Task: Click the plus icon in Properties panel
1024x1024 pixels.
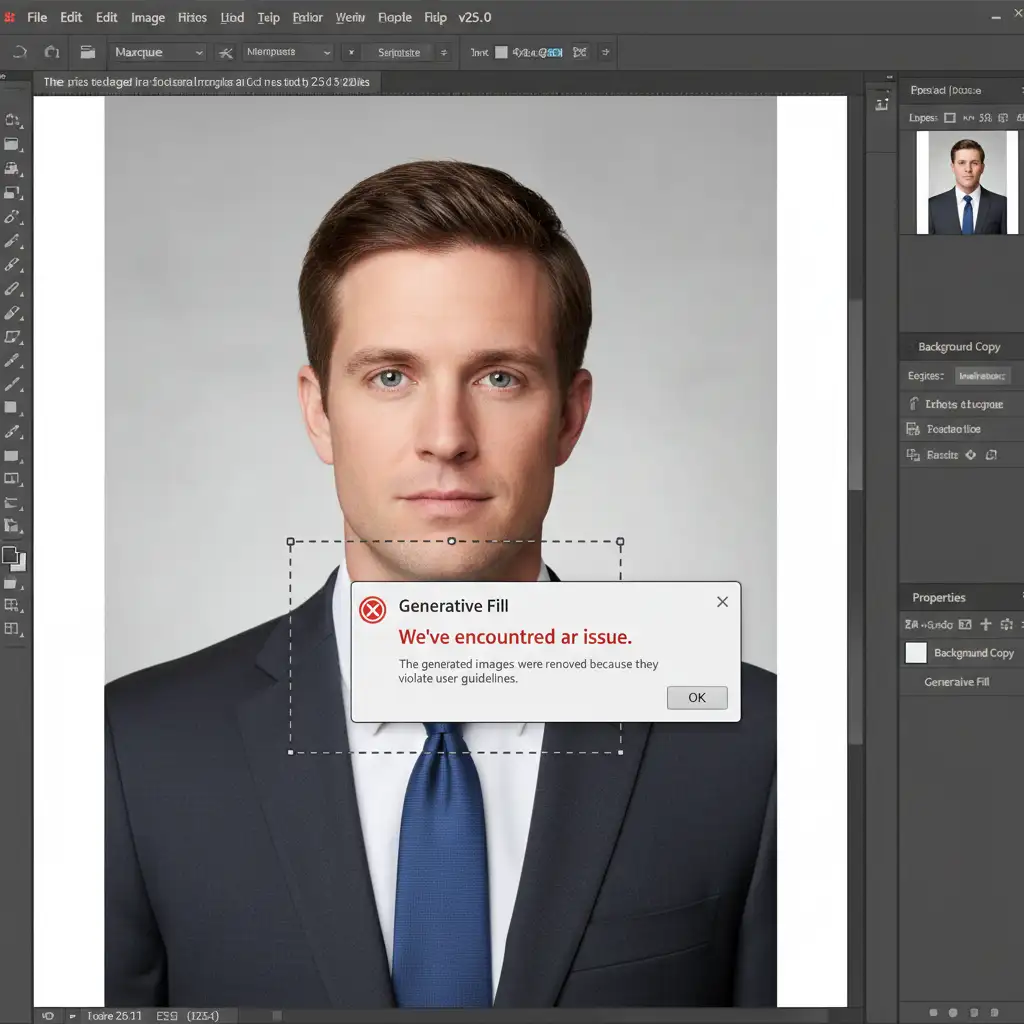Action: [x=985, y=624]
